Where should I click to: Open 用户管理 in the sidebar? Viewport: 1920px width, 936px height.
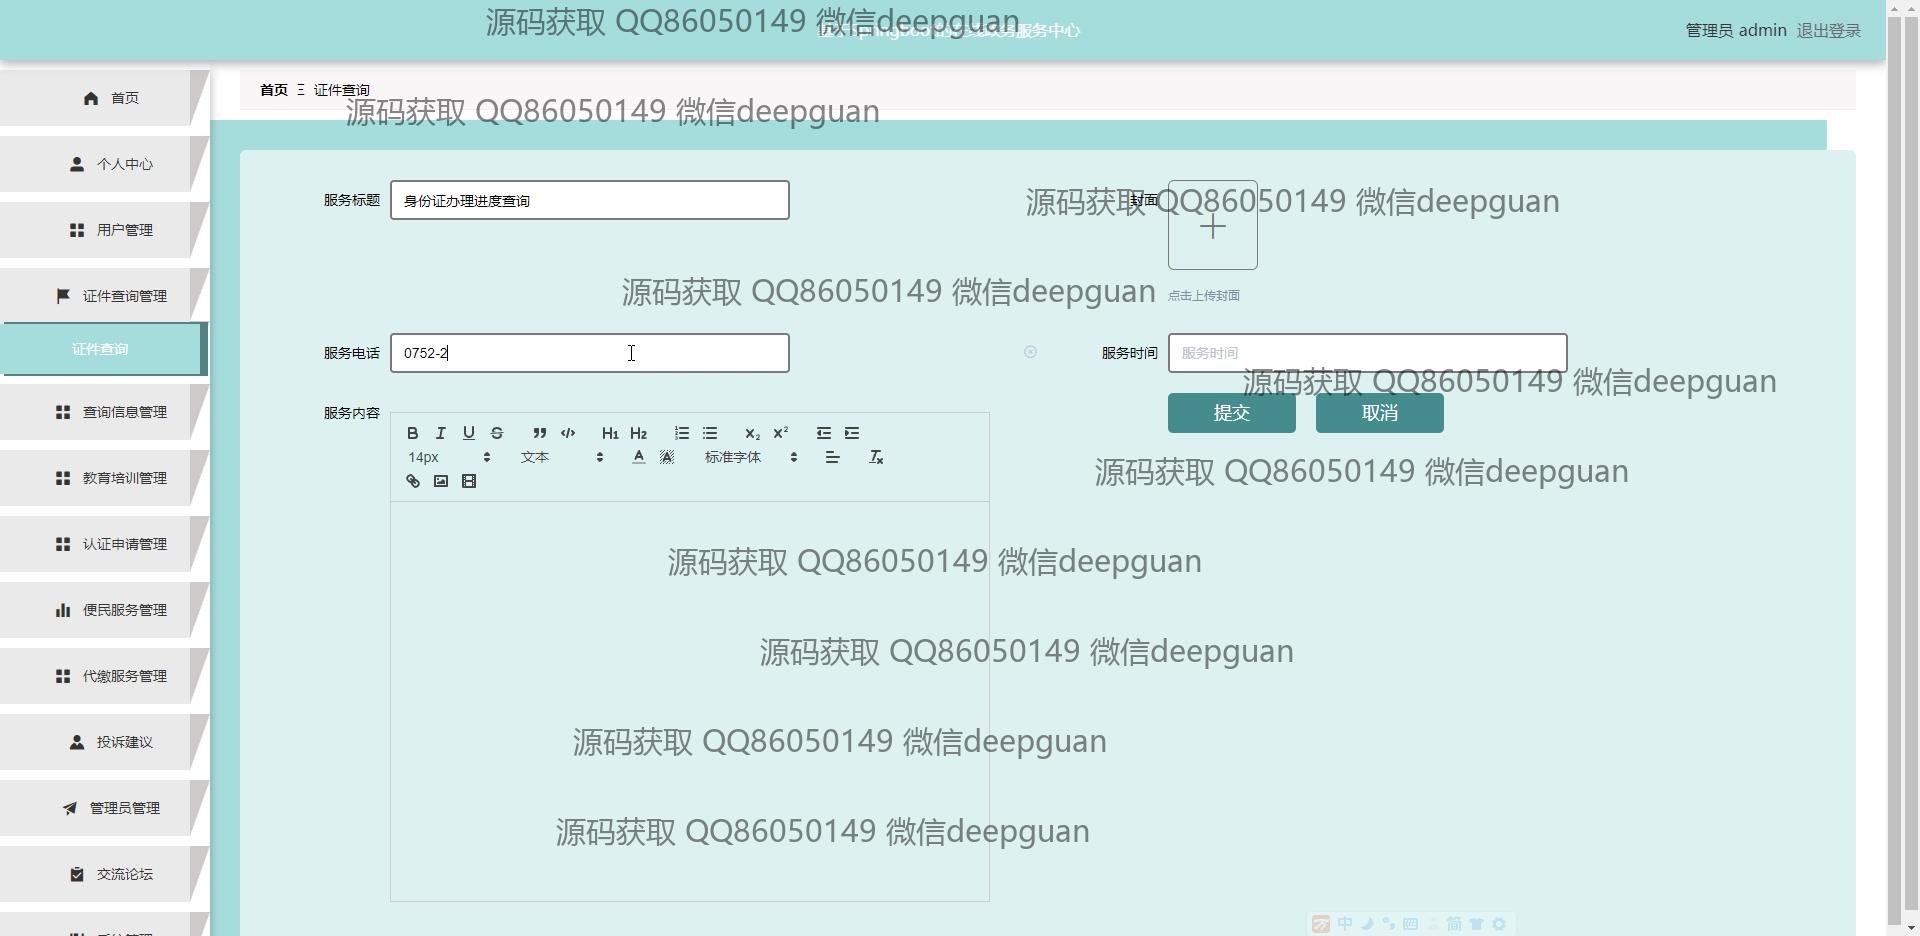point(104,230)
